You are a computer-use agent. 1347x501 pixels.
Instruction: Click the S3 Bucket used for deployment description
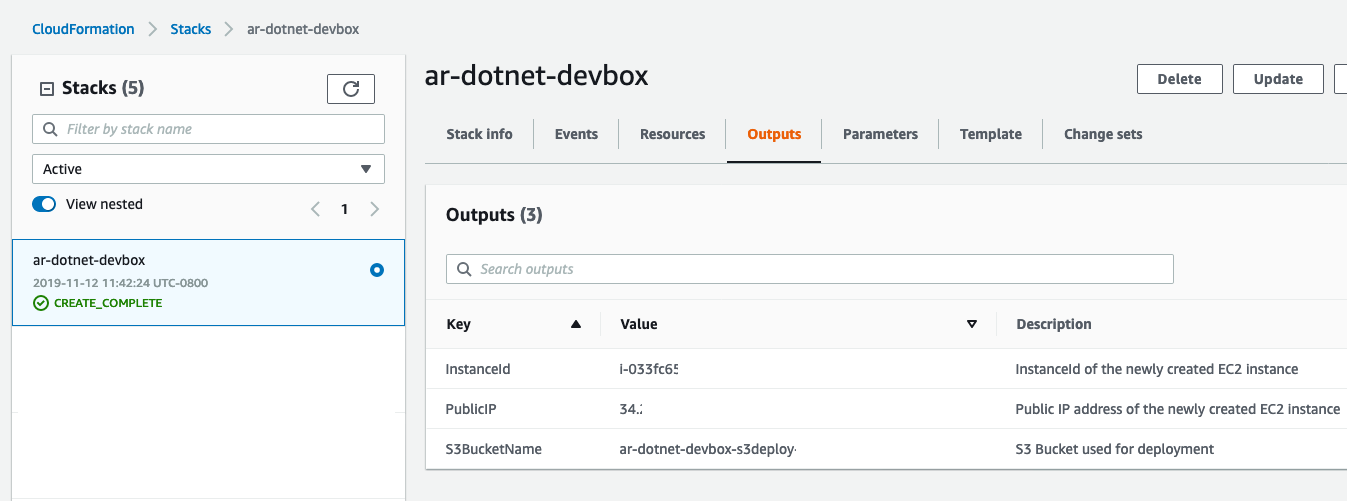pos(1115,449)
